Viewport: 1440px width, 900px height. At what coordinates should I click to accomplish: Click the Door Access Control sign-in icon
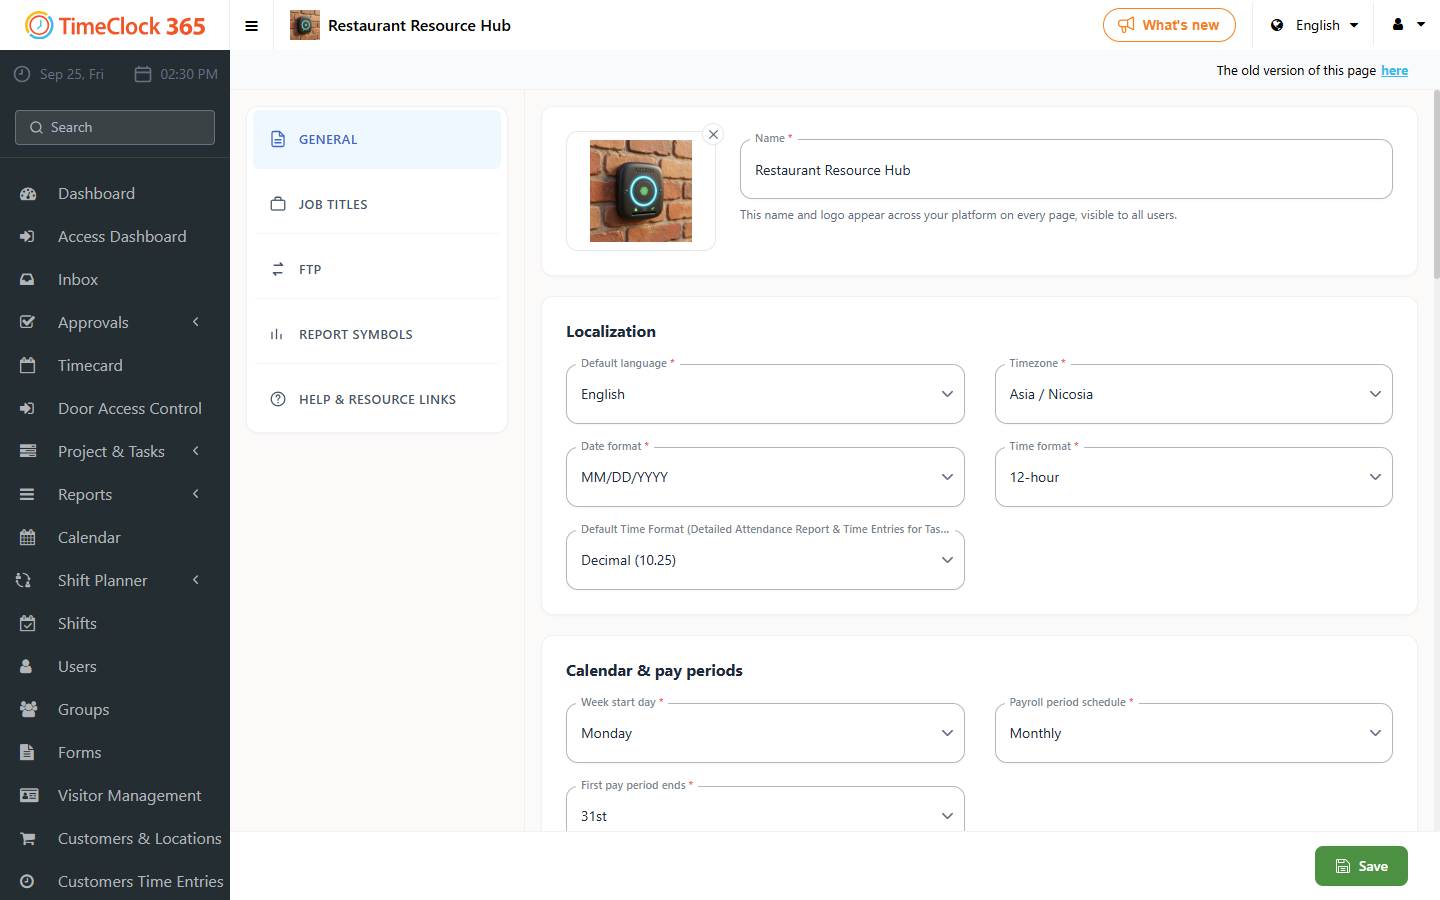(28, 409)
